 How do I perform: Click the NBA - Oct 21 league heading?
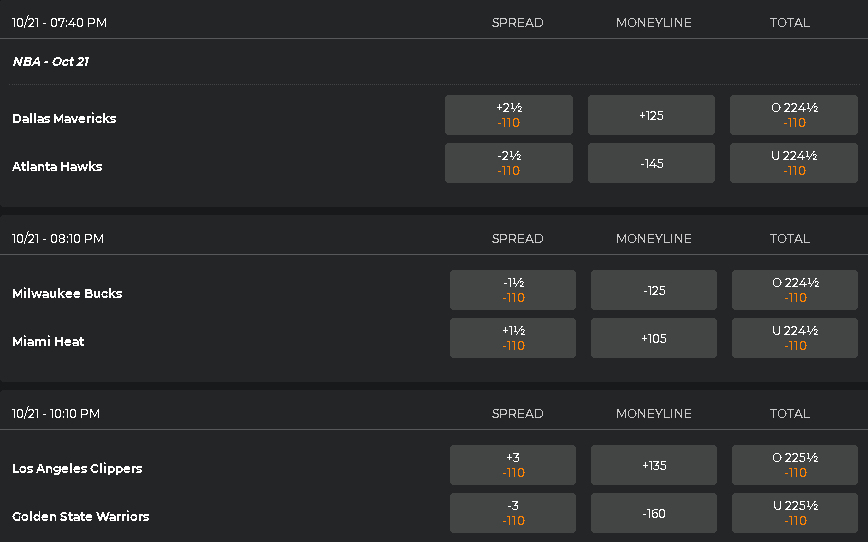pos(51,61)
